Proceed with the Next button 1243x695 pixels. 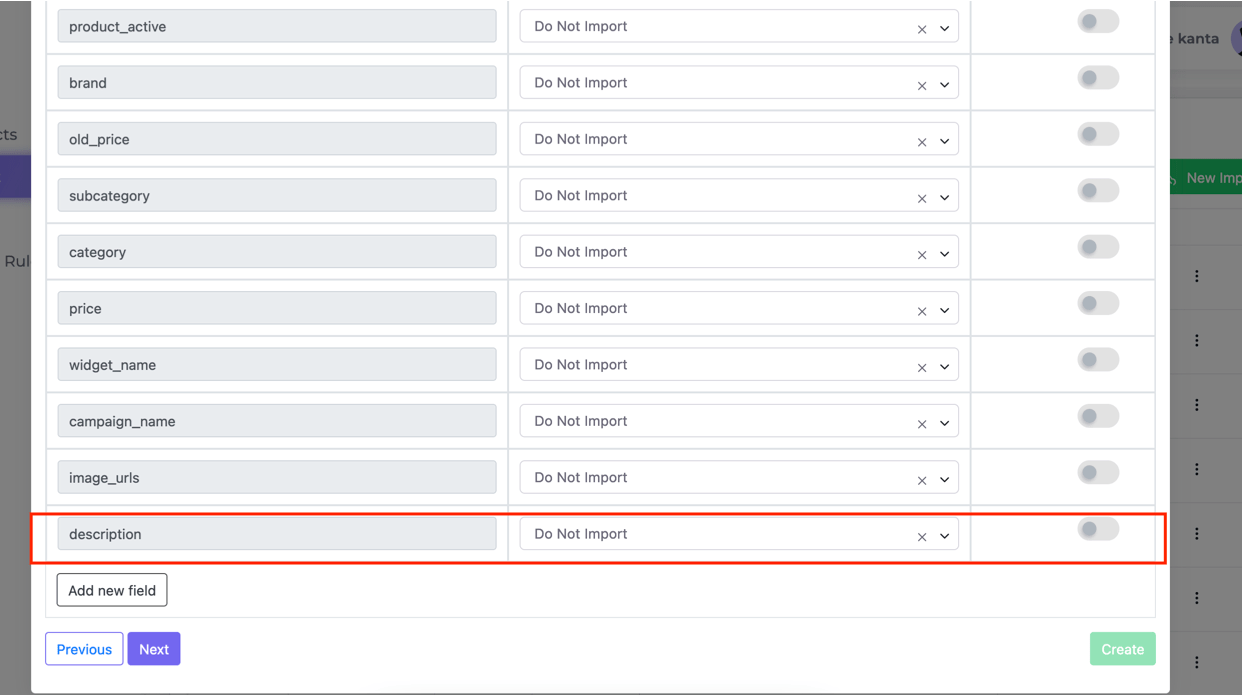tap(154, 649)
